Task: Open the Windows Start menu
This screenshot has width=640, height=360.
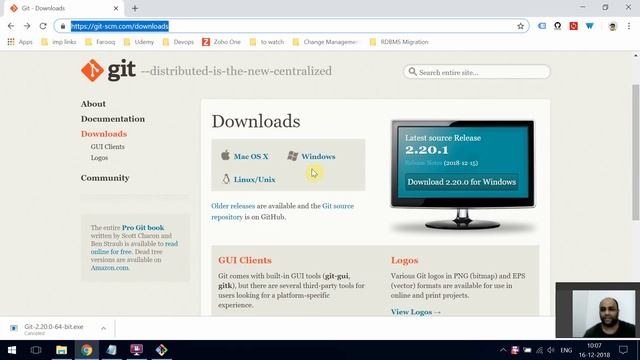Action: [x=11, y=350]
